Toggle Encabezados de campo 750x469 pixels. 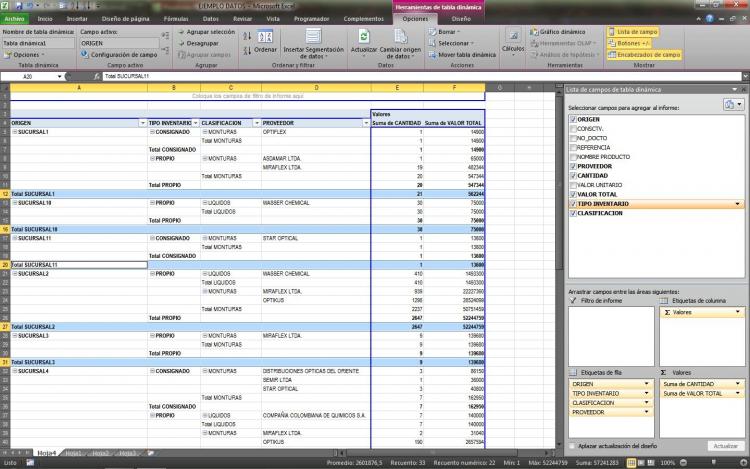point(644,55)
